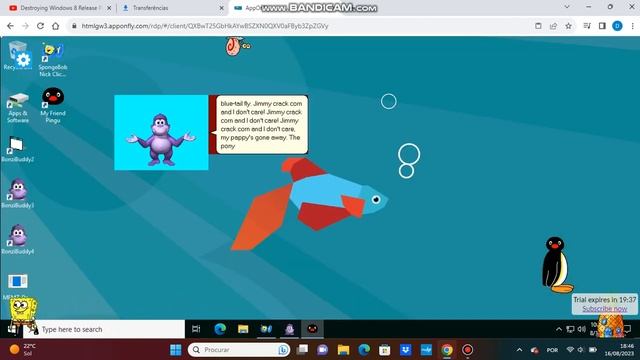Open host Wi-Fi quick settings
The image size is (640, 360).
(x=570, y=350)
